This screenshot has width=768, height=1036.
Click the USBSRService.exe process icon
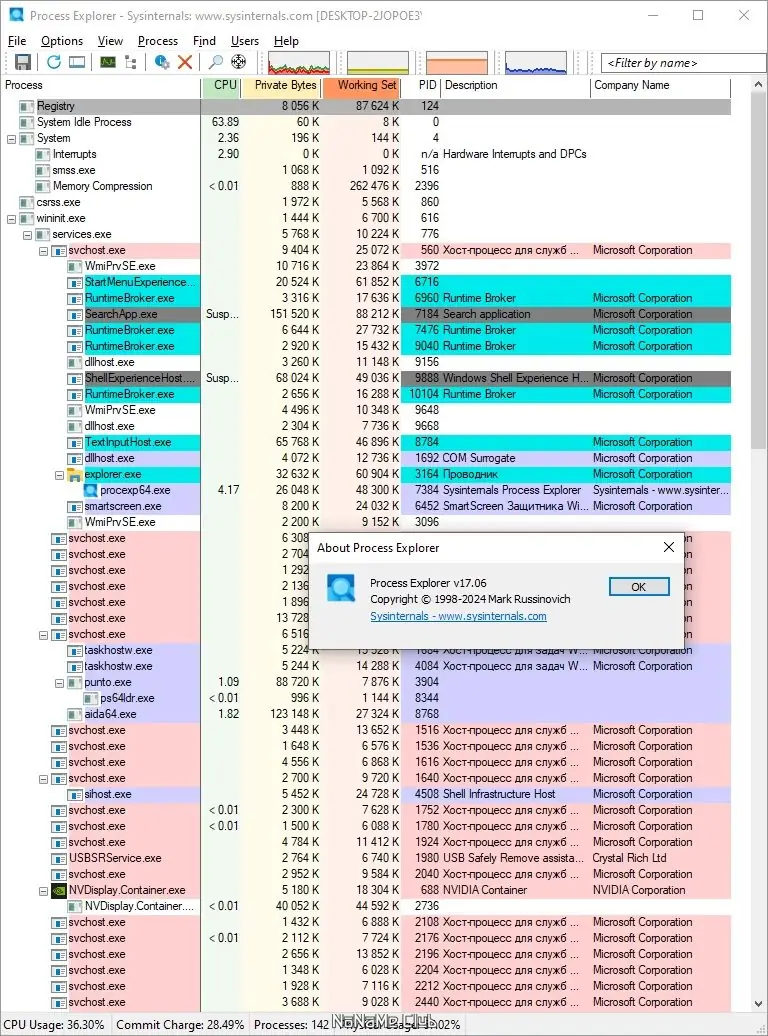click(59, 858)
